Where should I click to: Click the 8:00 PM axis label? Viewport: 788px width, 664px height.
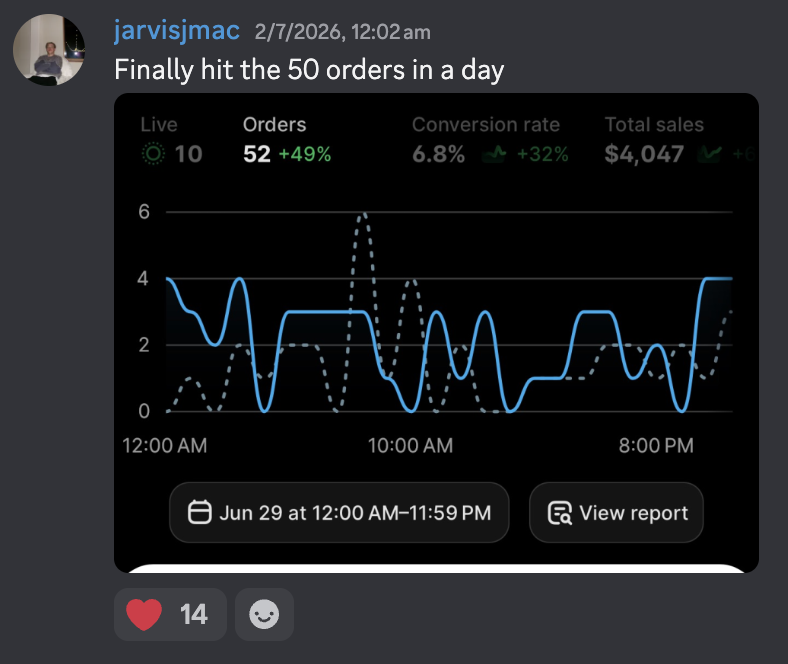click(656, 445)
